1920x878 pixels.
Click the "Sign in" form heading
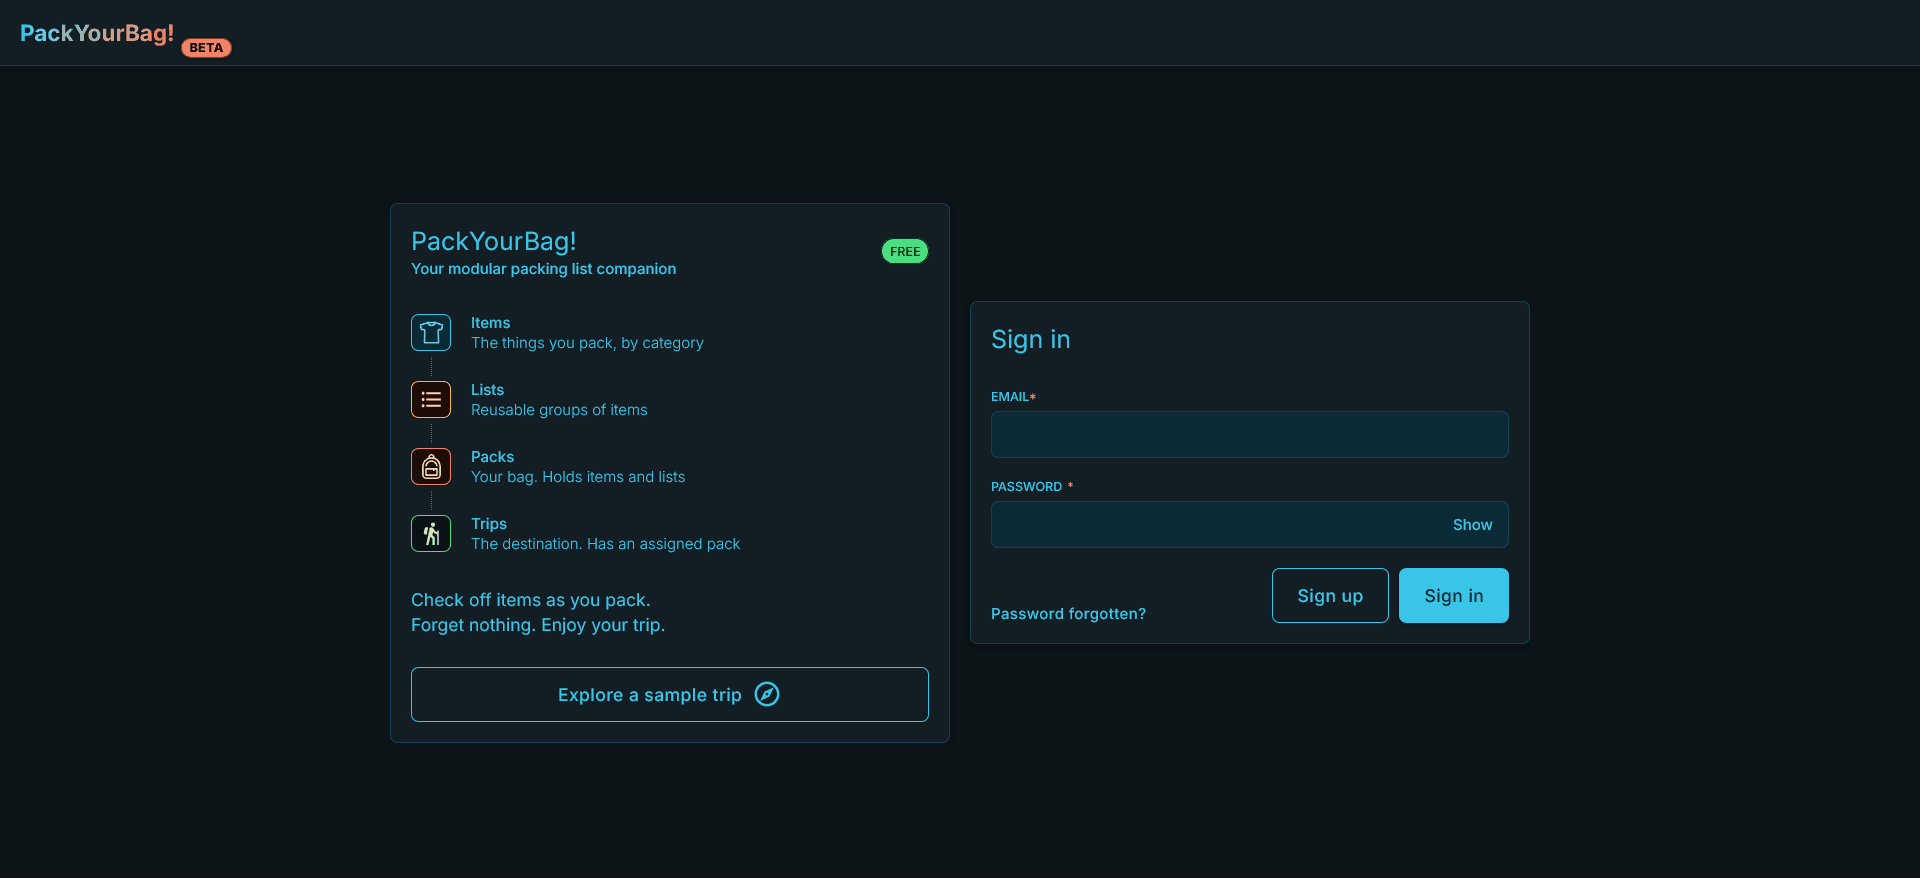pyautogui.click(x=1030, y=340)
